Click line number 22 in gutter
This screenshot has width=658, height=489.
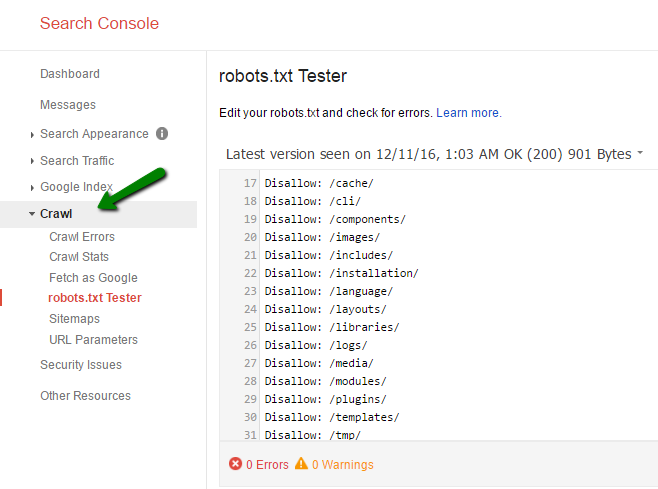click(x=250, y=273)
